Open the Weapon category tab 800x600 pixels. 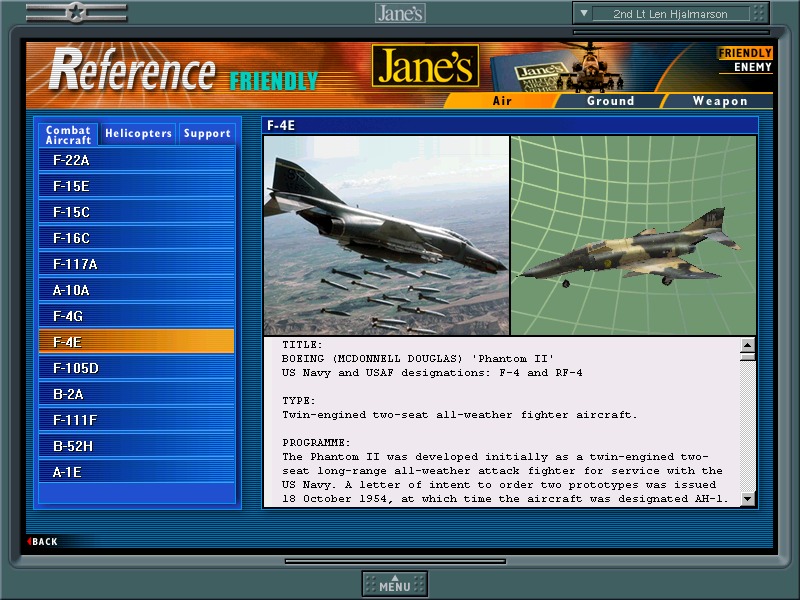pos(720,101)
